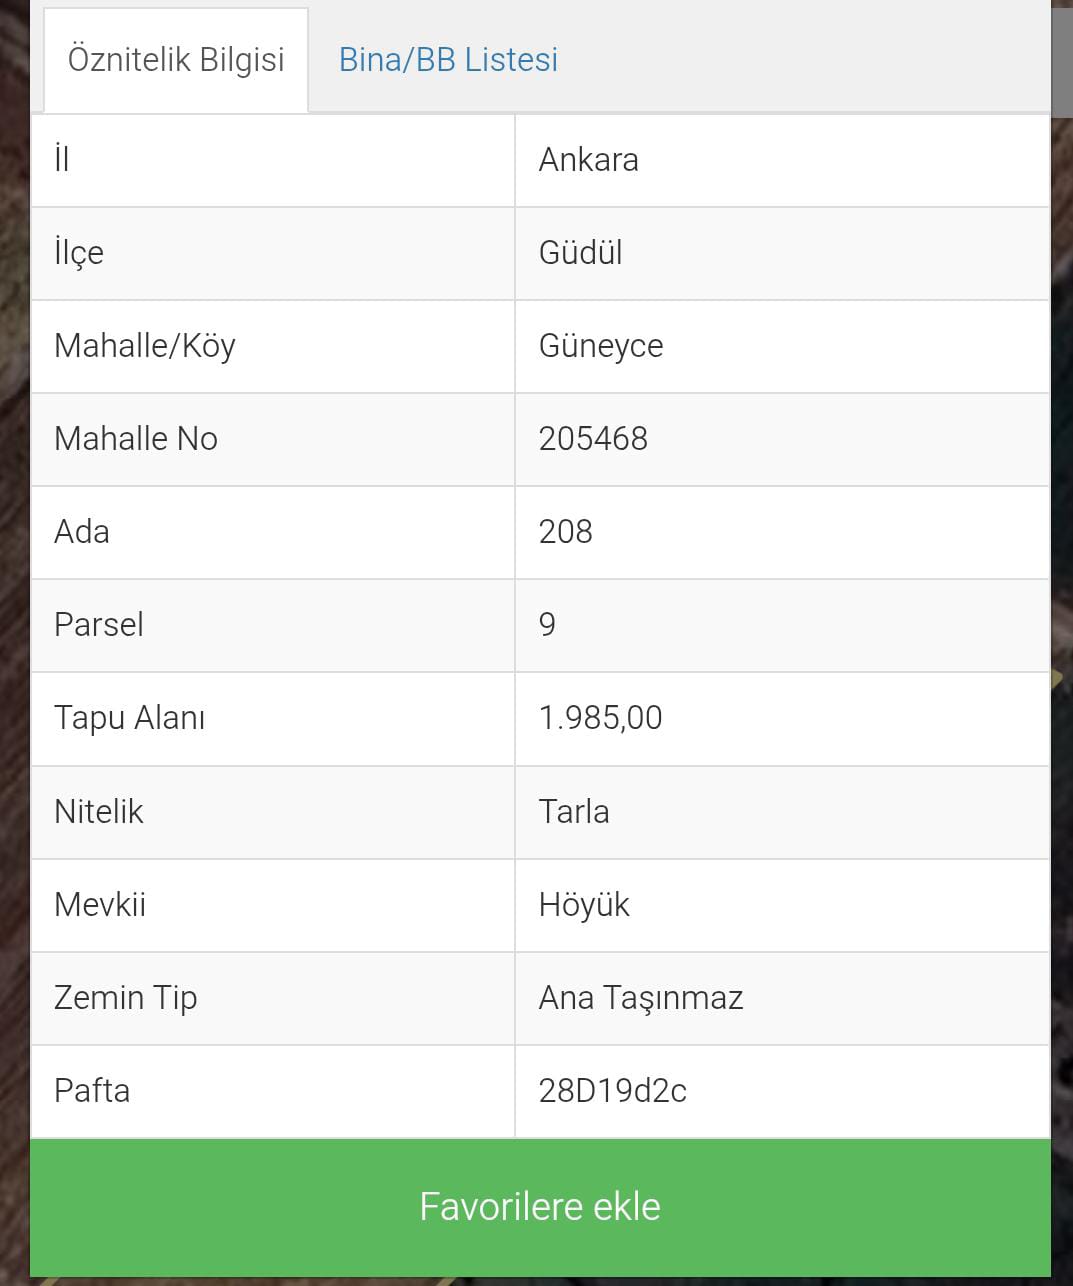
Task: Select the Ankara value cell
Action: click(782, 160)
